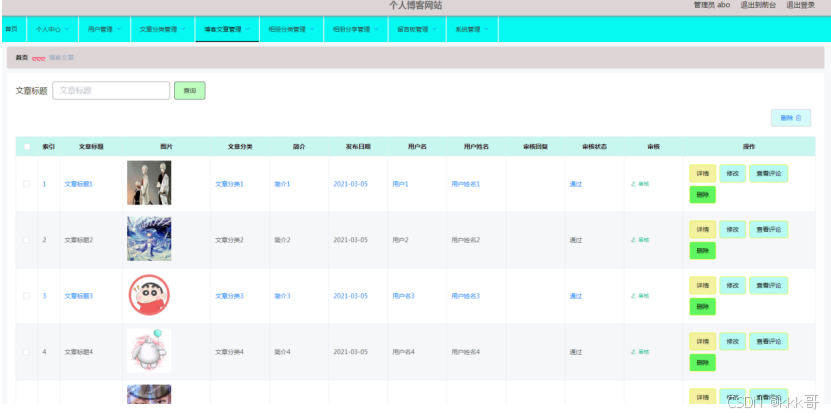The image size is (831, 418).
Task: Click the 首页 breadcrumb link
Action: tap(22, 57)
